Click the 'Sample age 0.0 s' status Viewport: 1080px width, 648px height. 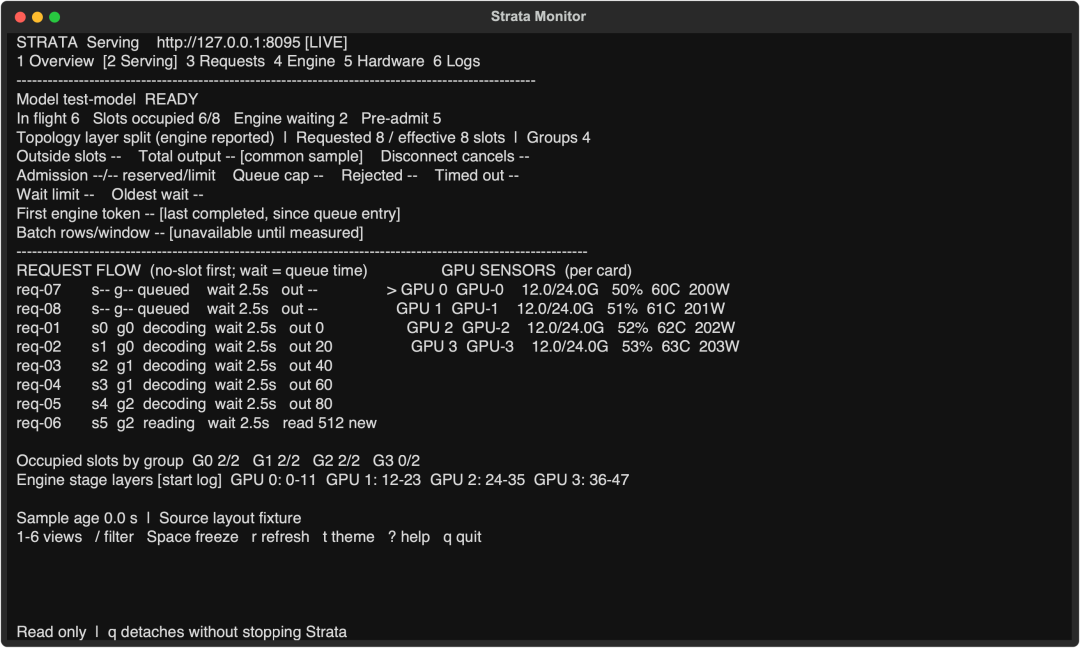click(x=77, y=518)
